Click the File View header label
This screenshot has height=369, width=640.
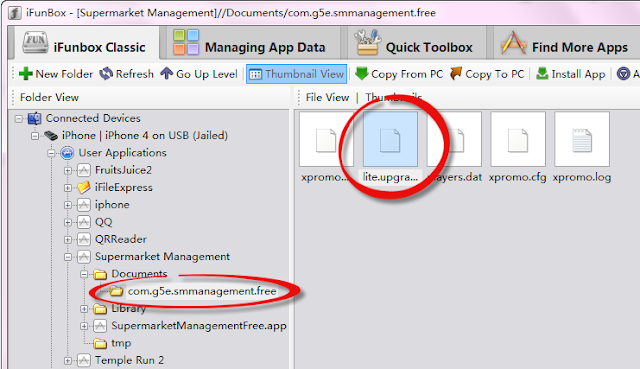[x=327, y=98]
